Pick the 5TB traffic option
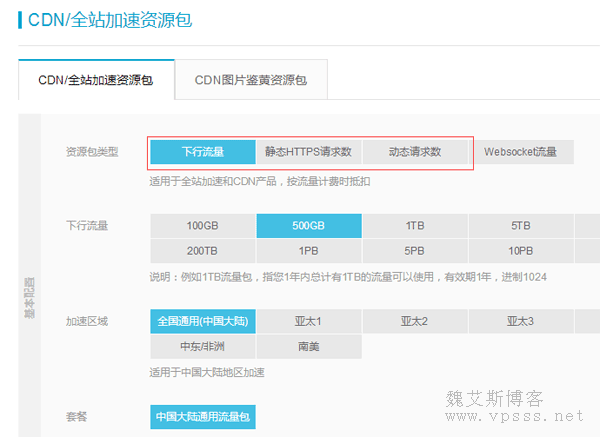This screenshot has height=437, width=600. coord(520,226)
